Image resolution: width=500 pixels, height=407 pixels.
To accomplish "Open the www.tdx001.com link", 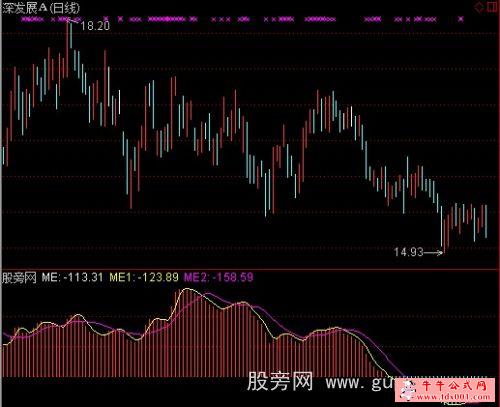I will (453, 397).
